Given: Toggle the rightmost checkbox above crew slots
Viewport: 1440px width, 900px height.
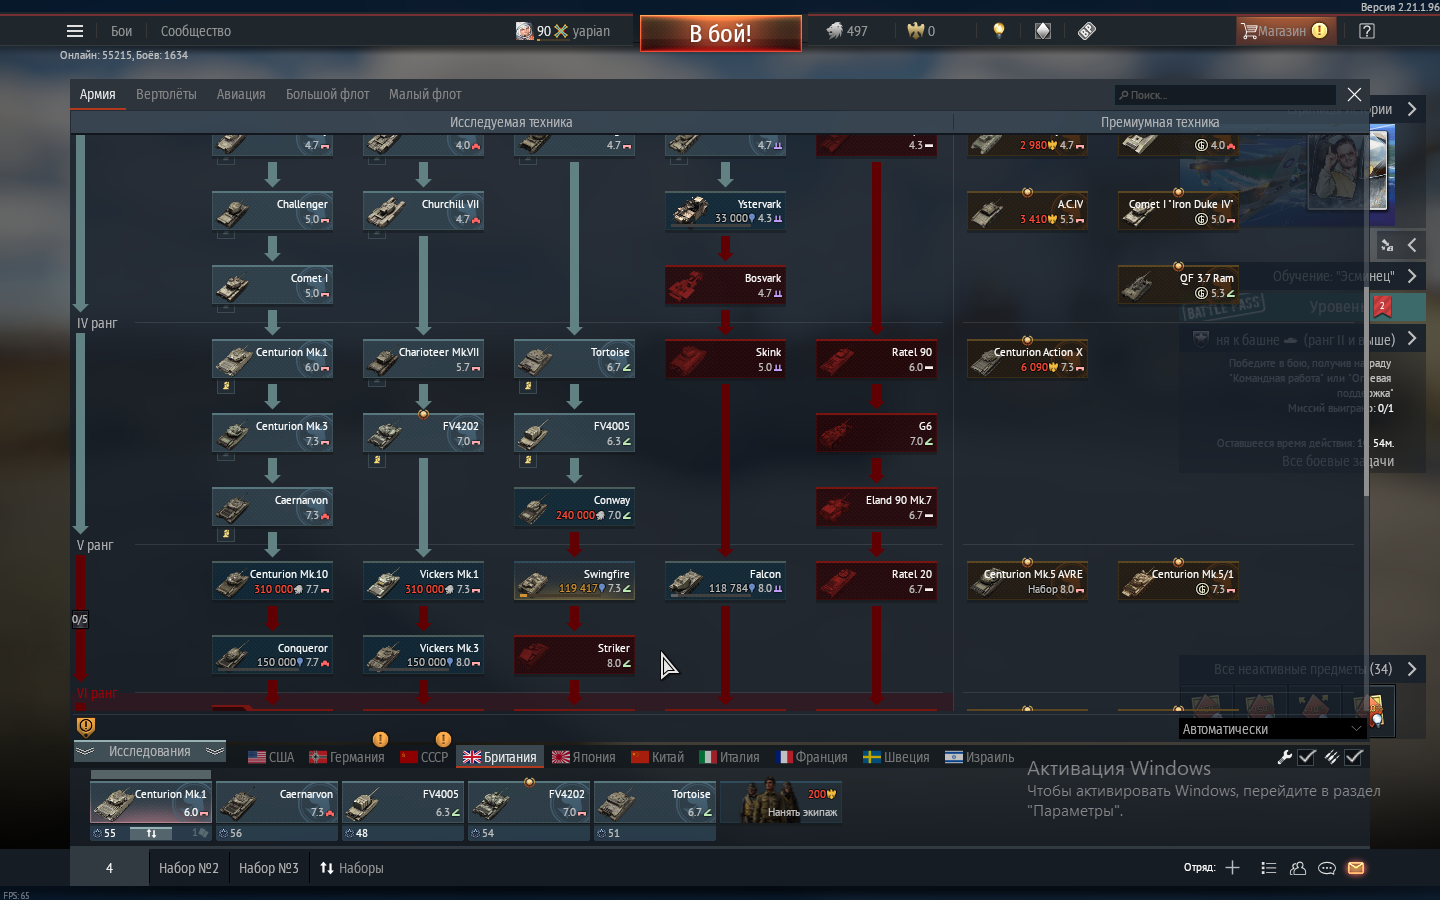Looking at the screenshot, I should 1354,757.
